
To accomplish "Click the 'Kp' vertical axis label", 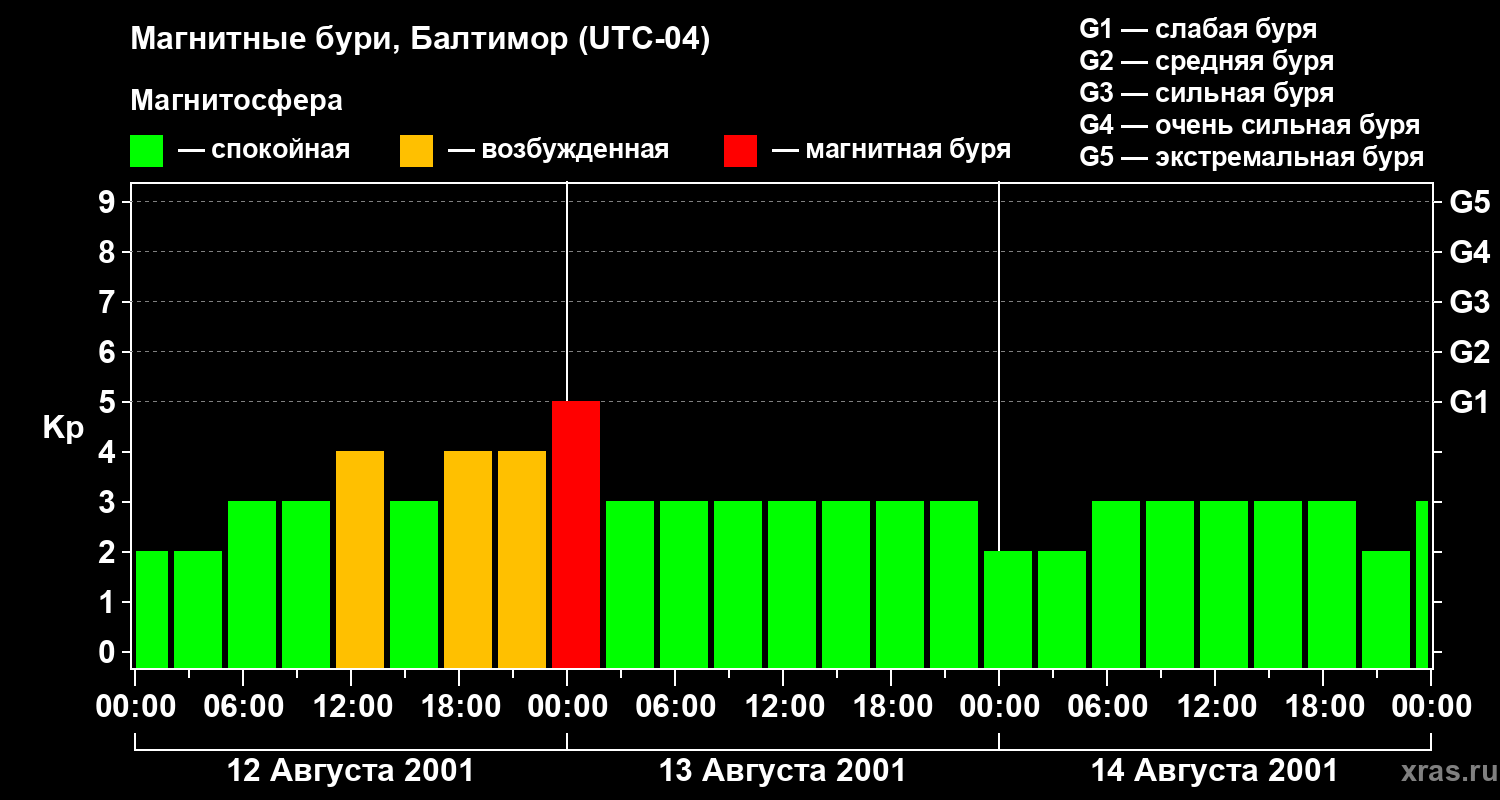I will 63,428.
